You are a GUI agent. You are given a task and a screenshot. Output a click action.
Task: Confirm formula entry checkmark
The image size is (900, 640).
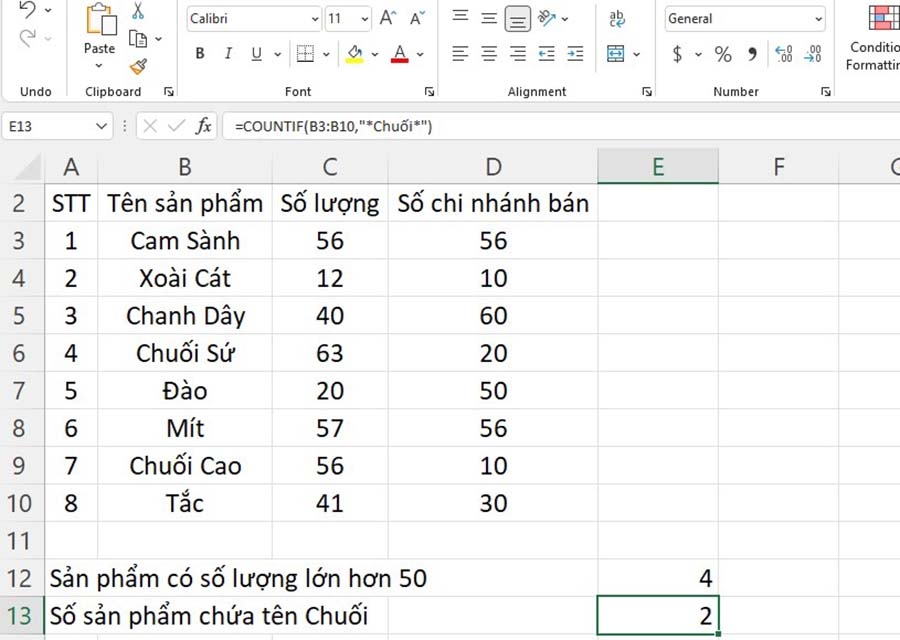(176, 126)
